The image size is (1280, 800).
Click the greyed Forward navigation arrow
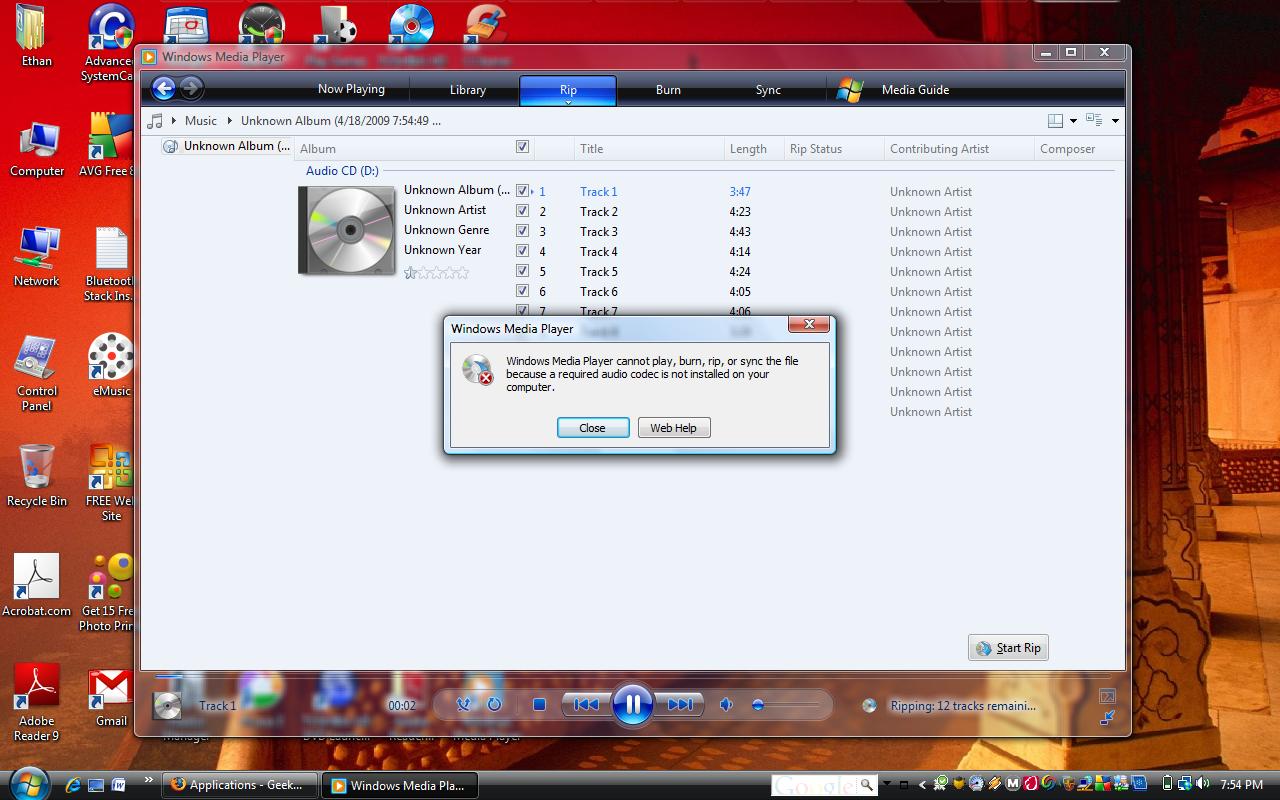point(191,89)
